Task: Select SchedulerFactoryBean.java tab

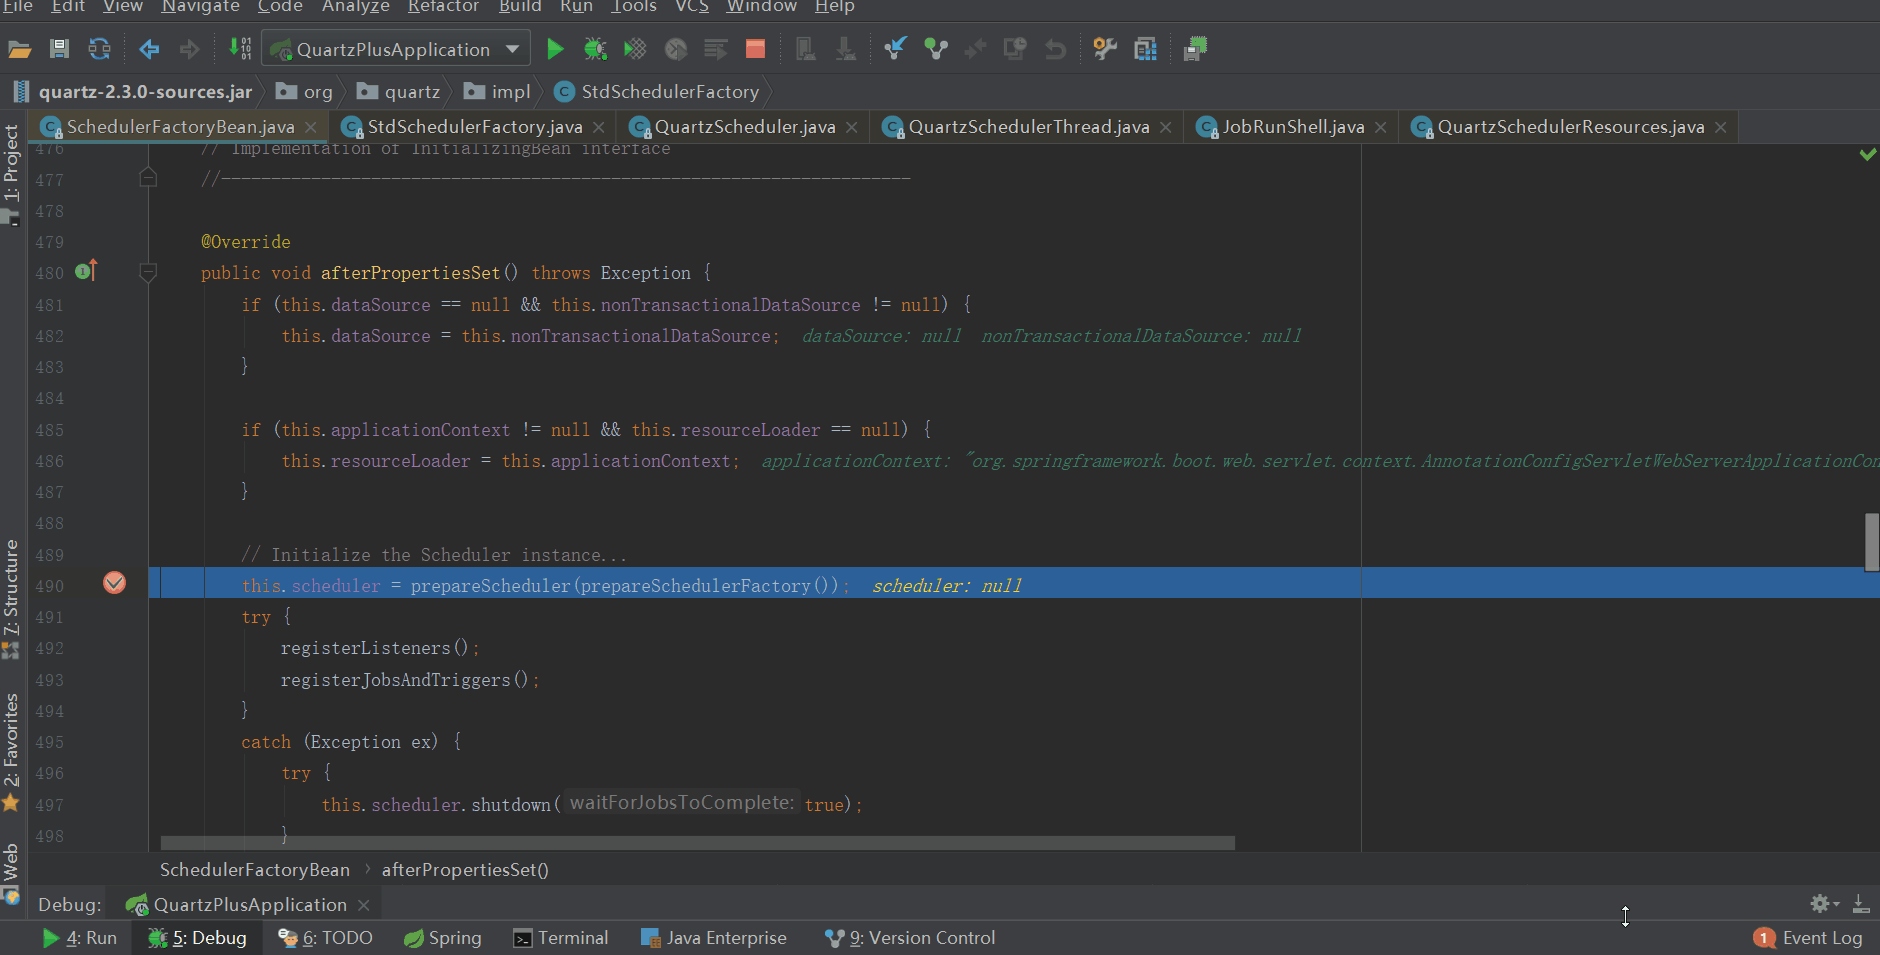Action: 180,127
